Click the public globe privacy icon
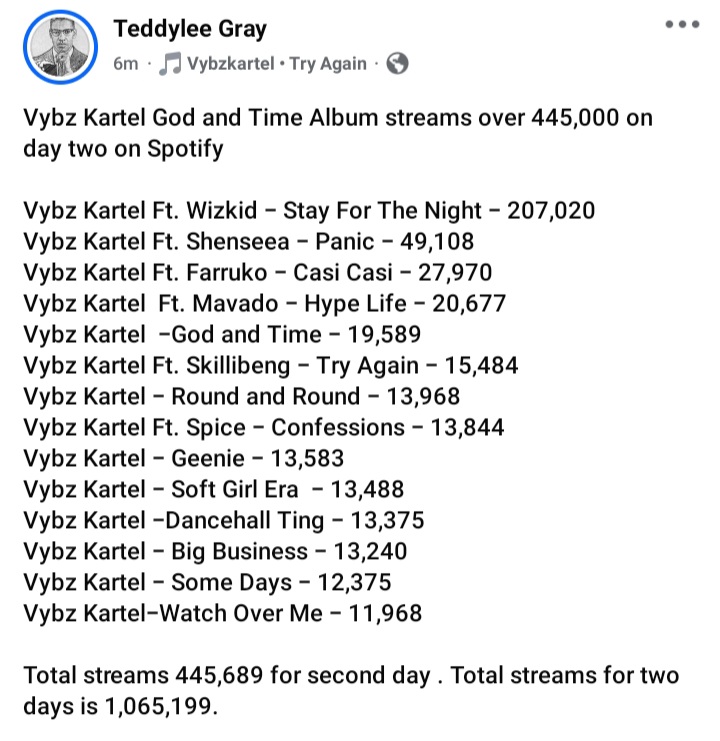 [x=397, y=63]
